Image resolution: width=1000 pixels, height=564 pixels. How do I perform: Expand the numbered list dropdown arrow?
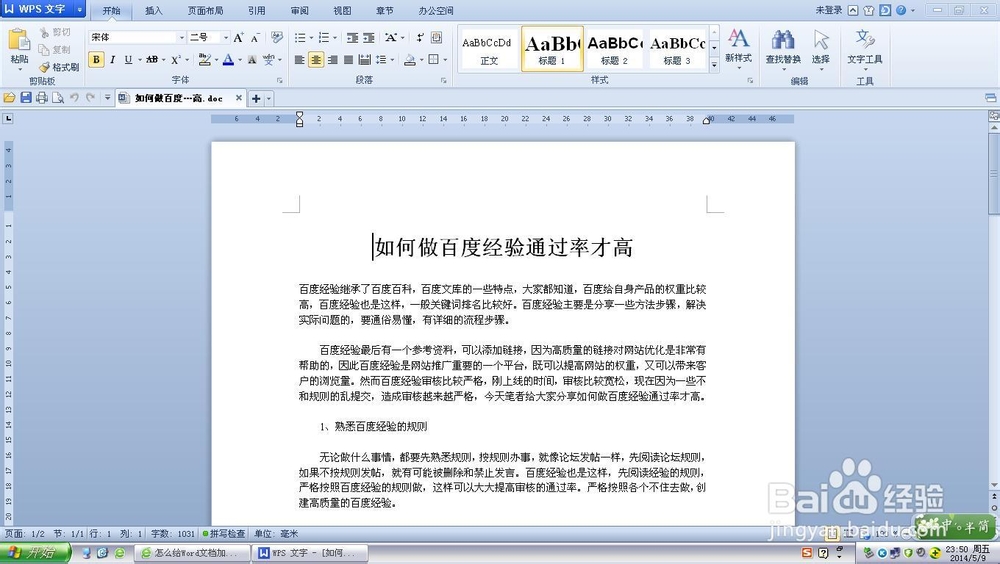pos(335,38)
